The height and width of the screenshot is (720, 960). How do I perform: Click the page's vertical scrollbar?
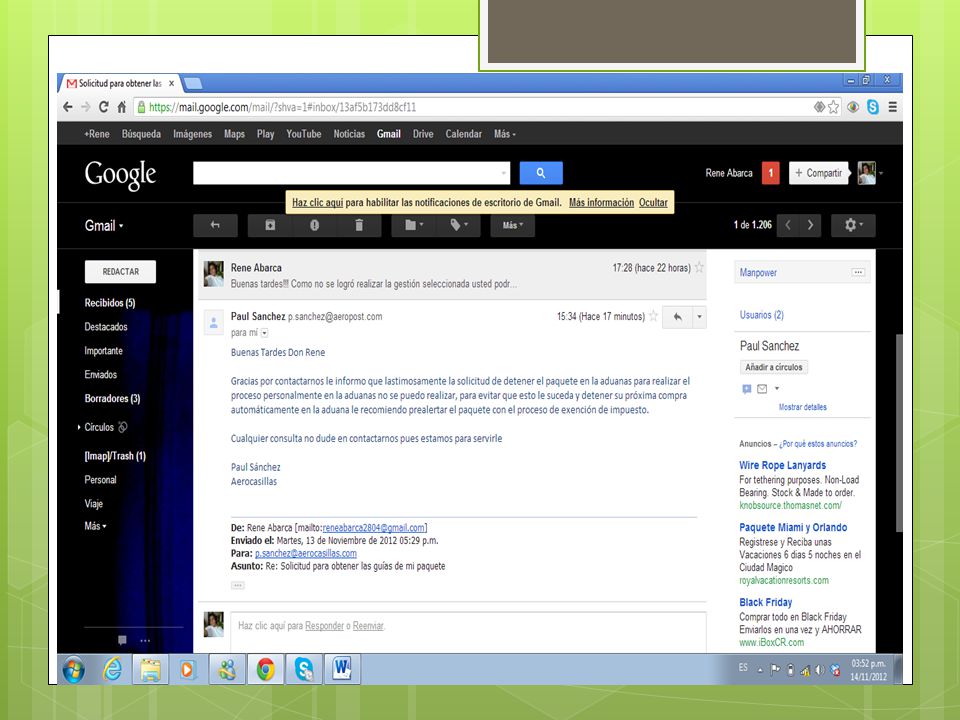(898, 433)
